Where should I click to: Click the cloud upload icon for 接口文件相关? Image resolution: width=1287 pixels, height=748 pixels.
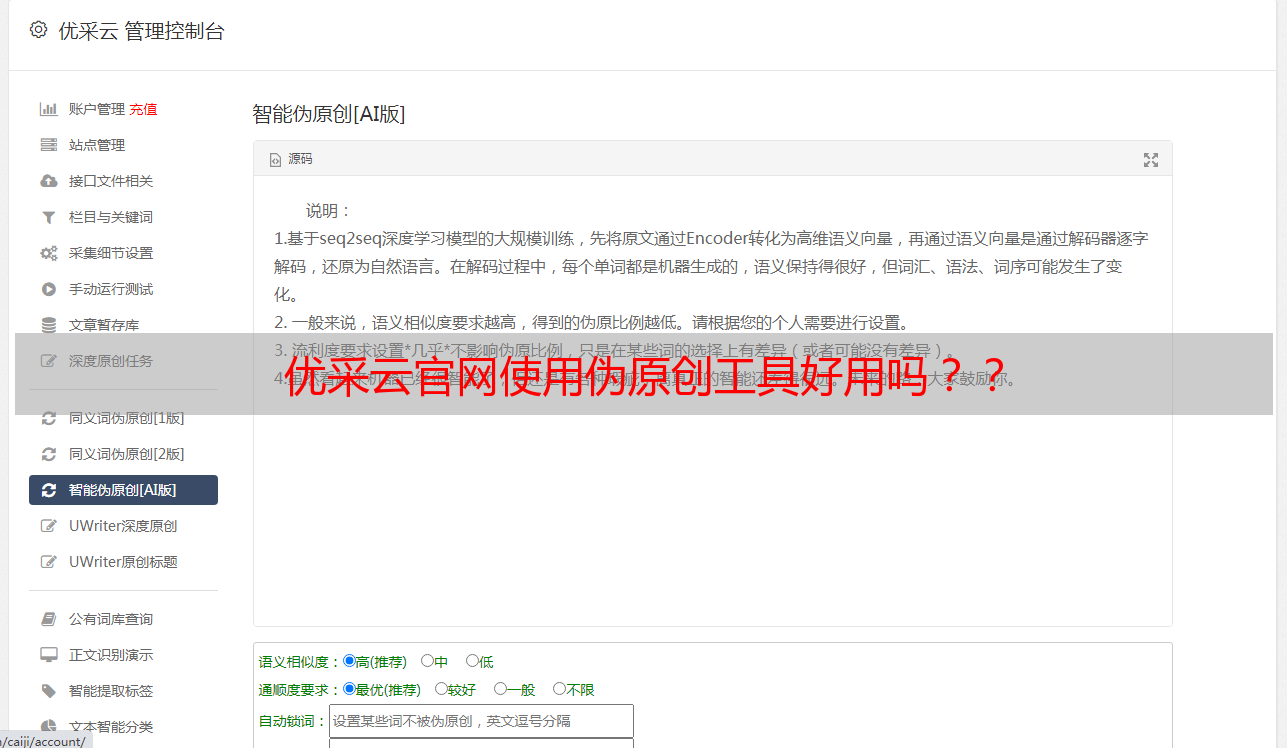click(x=48, y=181)
